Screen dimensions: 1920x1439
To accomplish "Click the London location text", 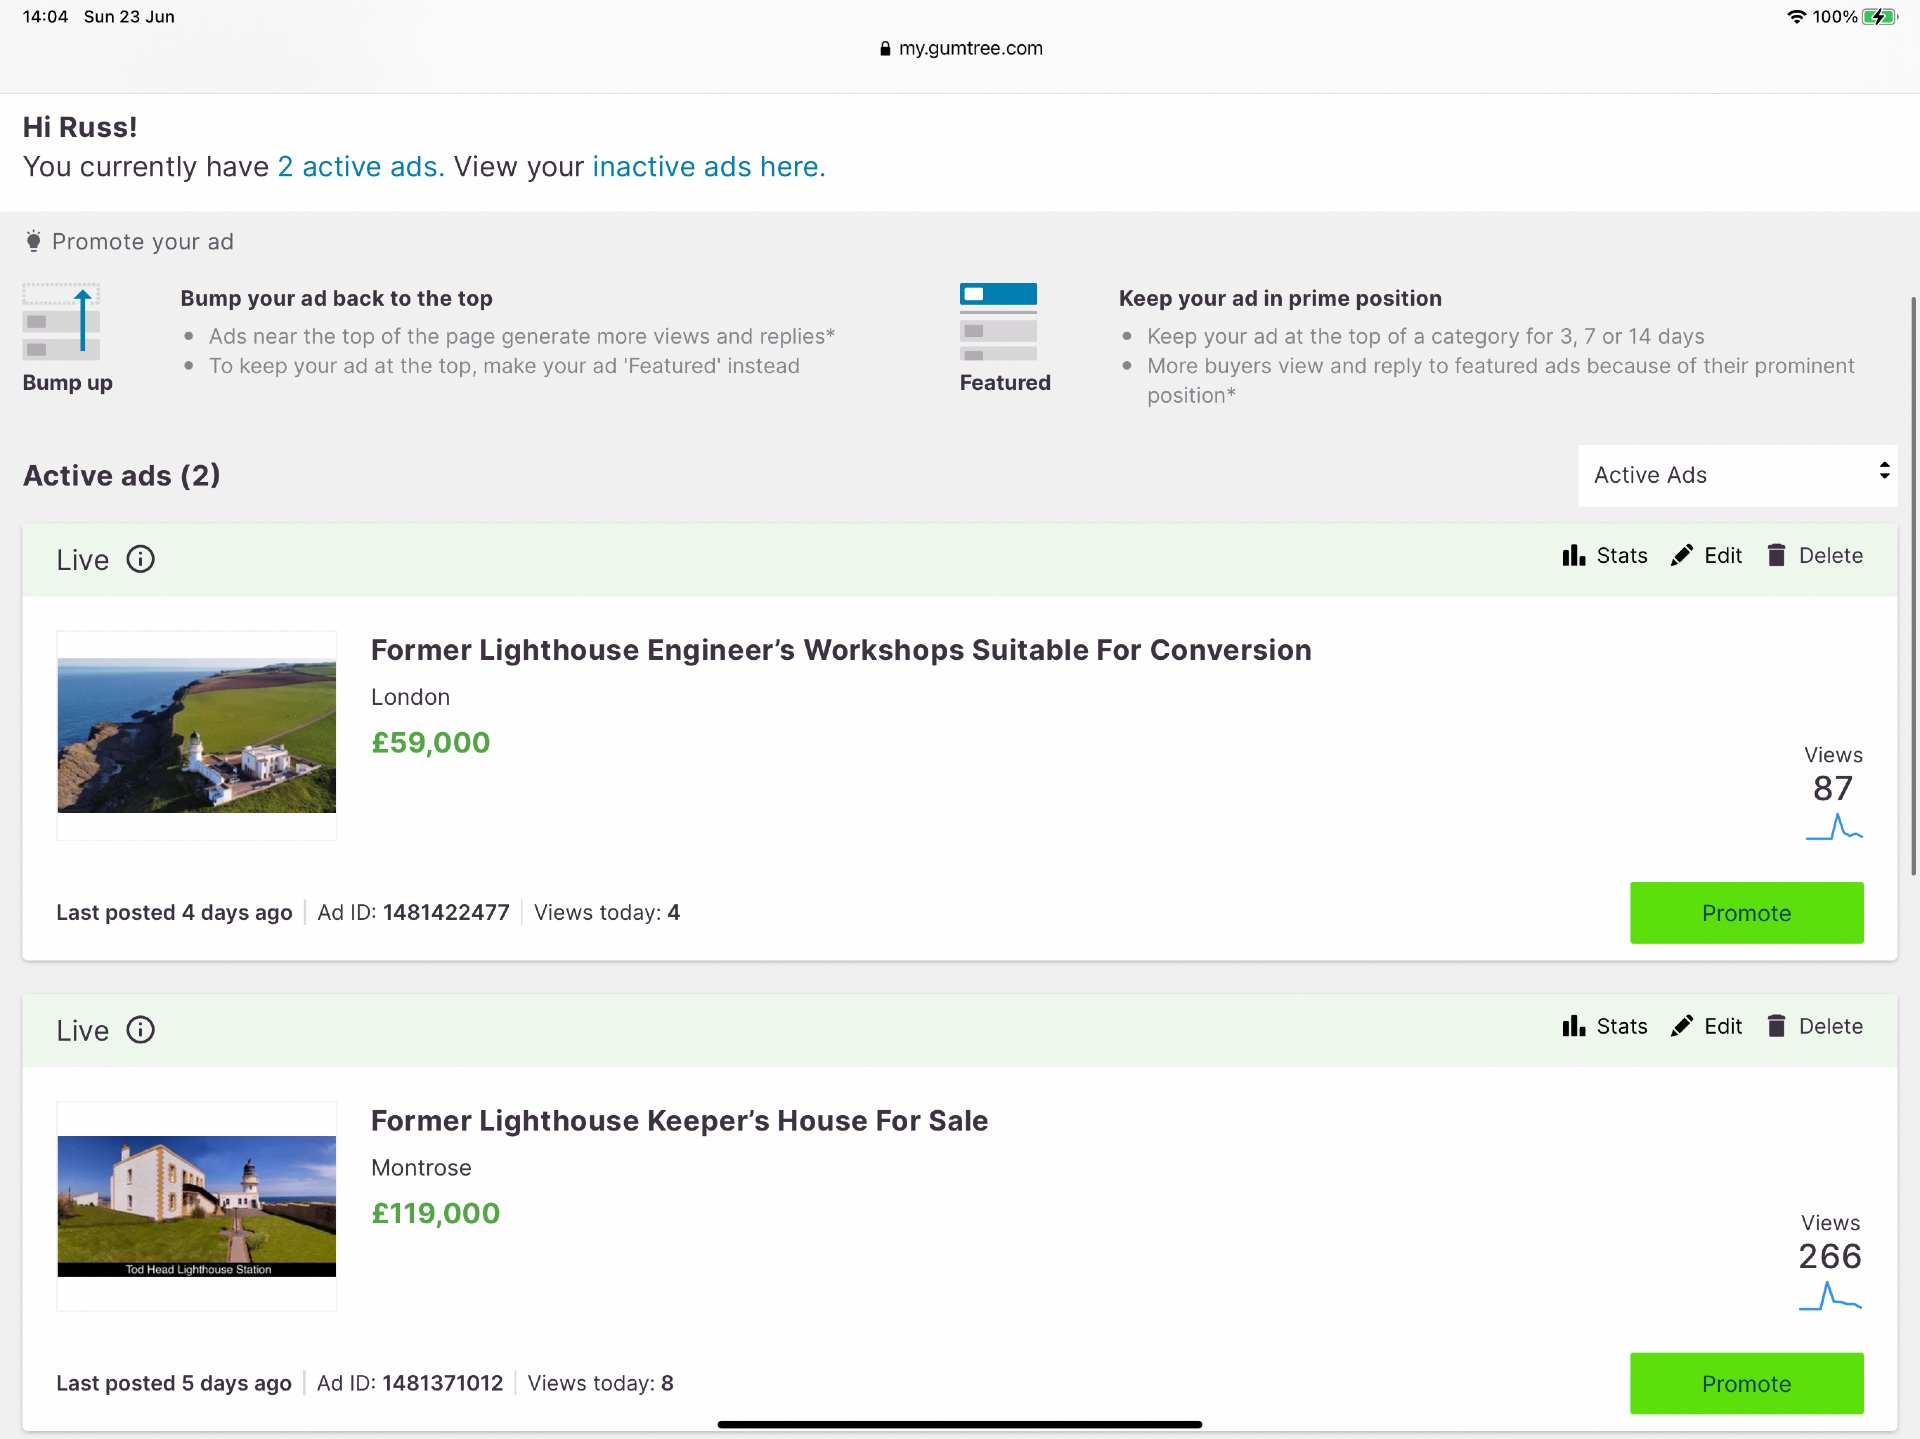I will (410, 697).
